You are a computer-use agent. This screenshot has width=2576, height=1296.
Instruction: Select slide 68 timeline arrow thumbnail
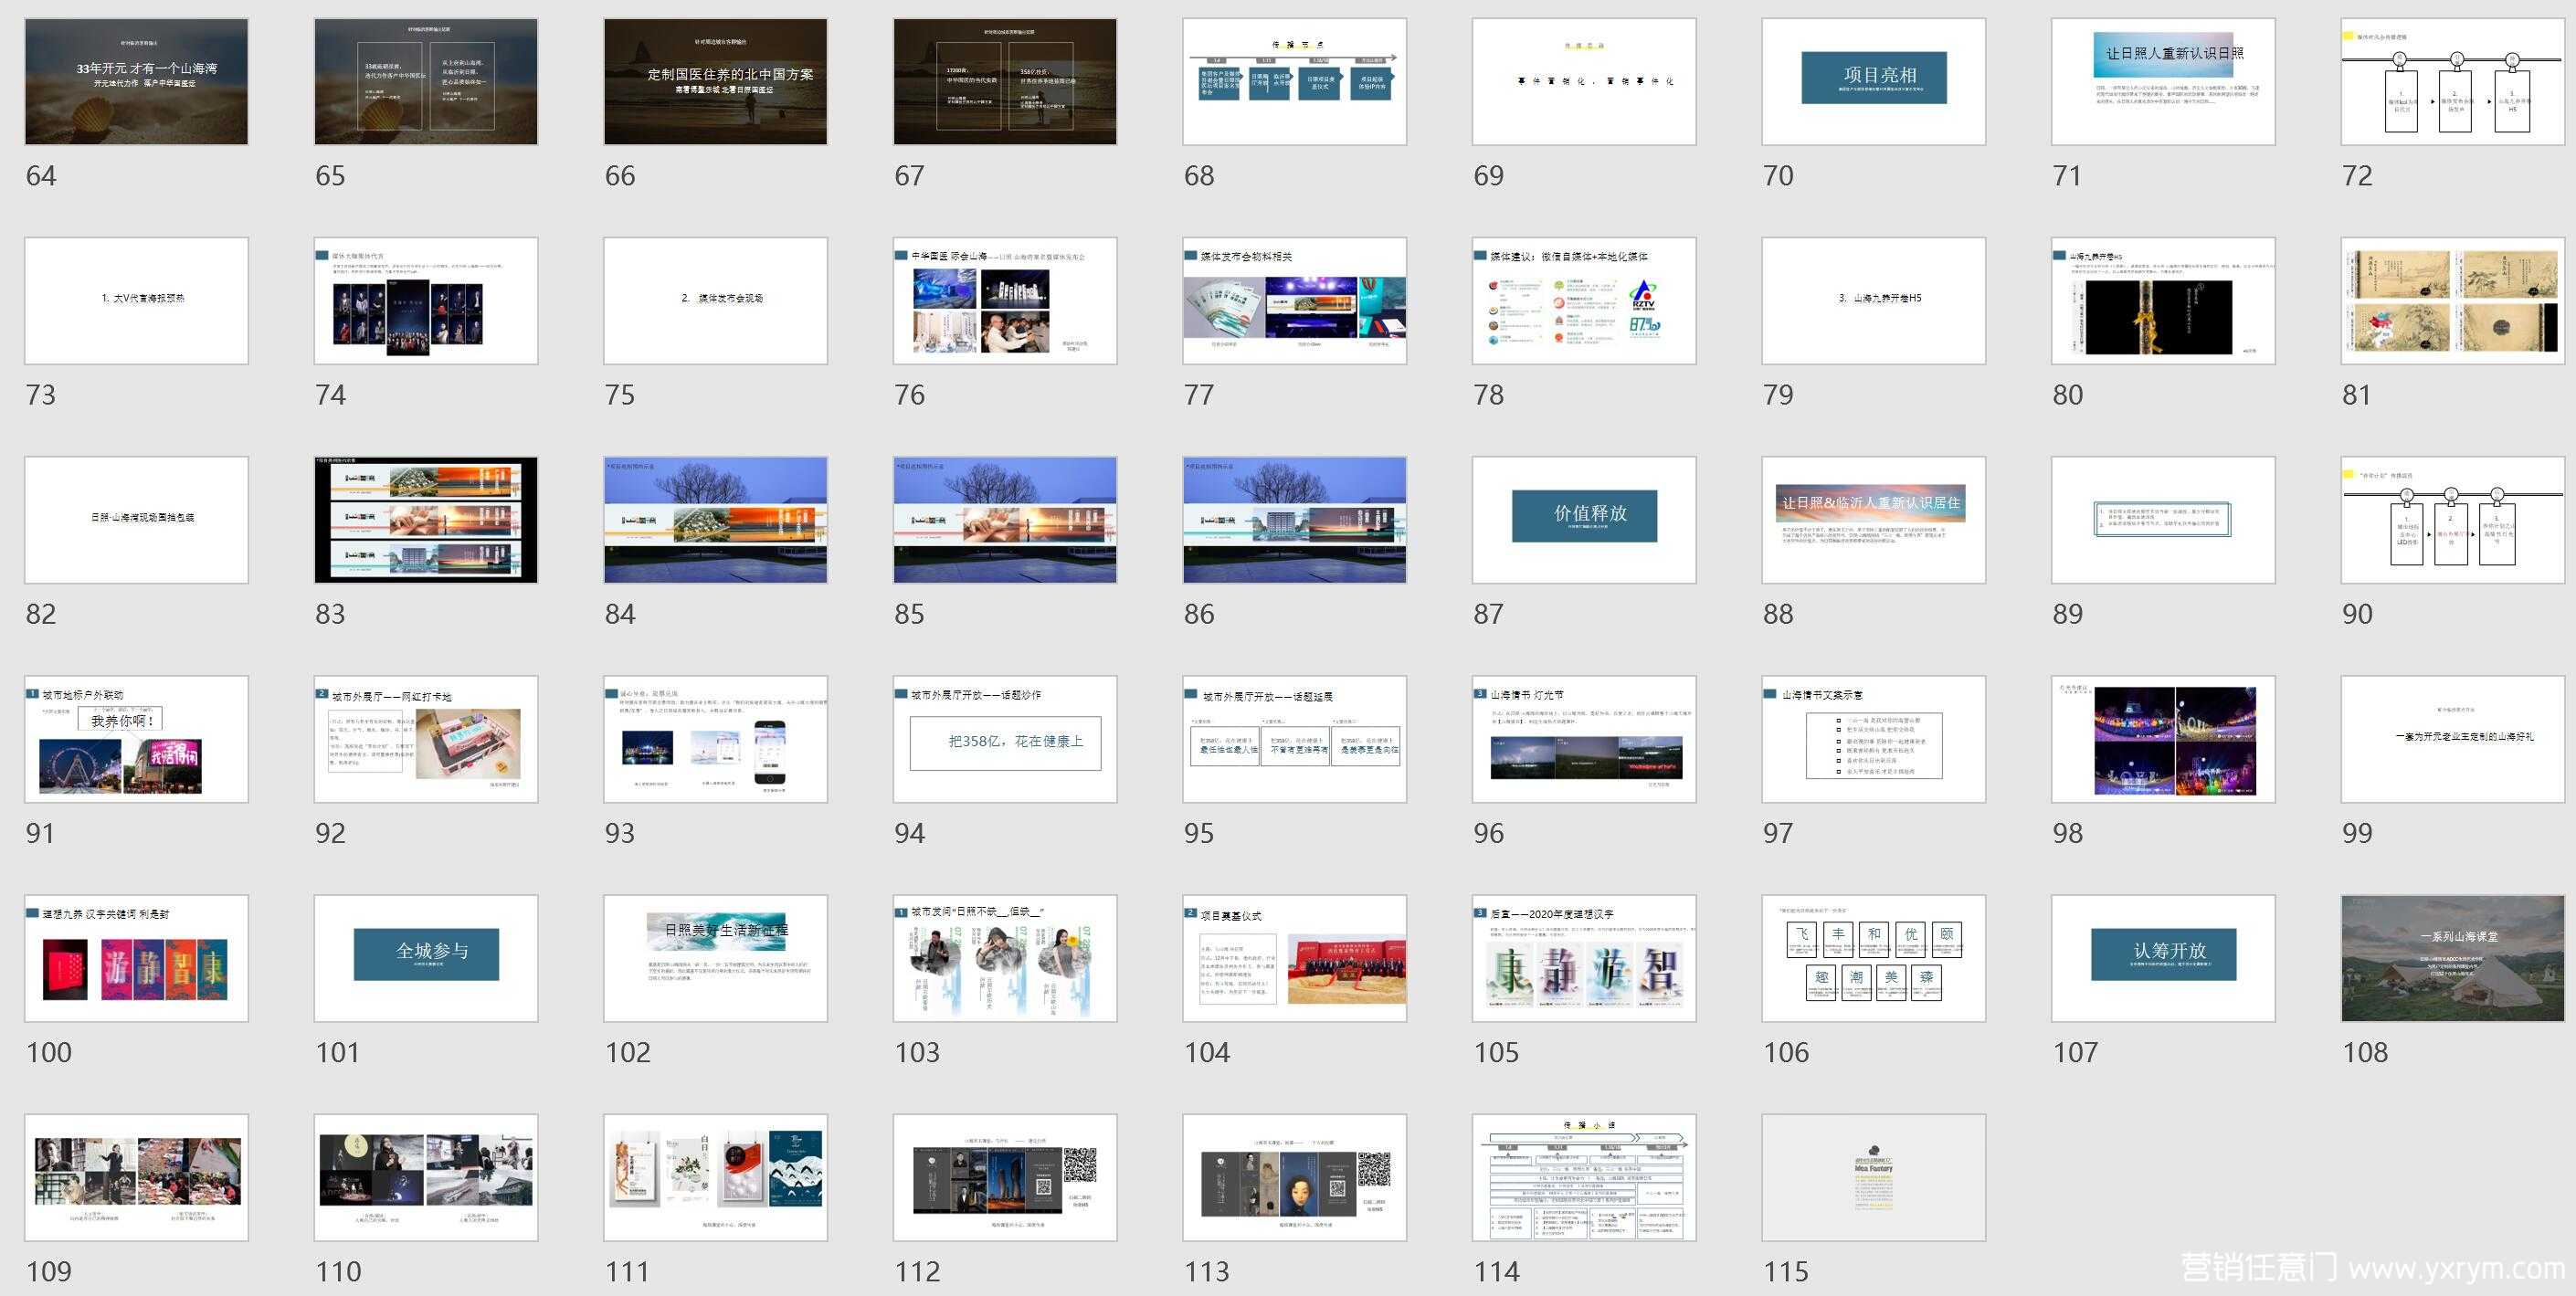[x=1294, y=81]
